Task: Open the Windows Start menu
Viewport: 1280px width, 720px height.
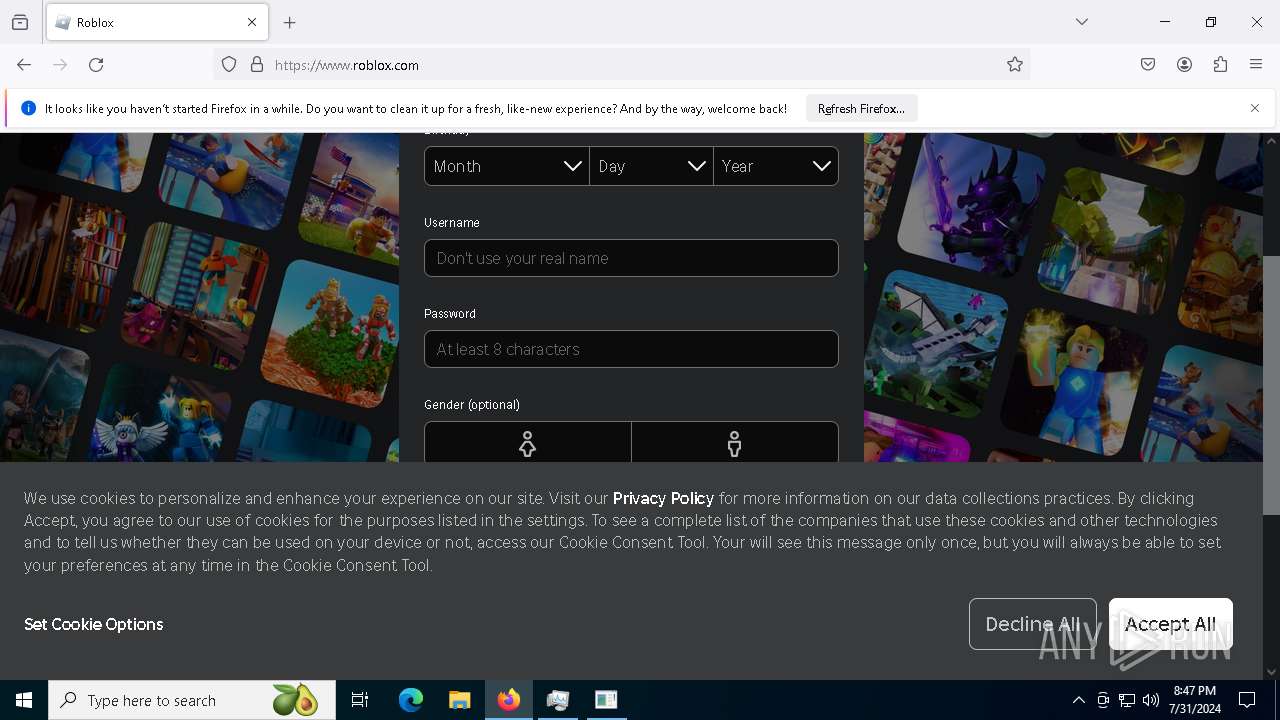Action: pos(24,700)
